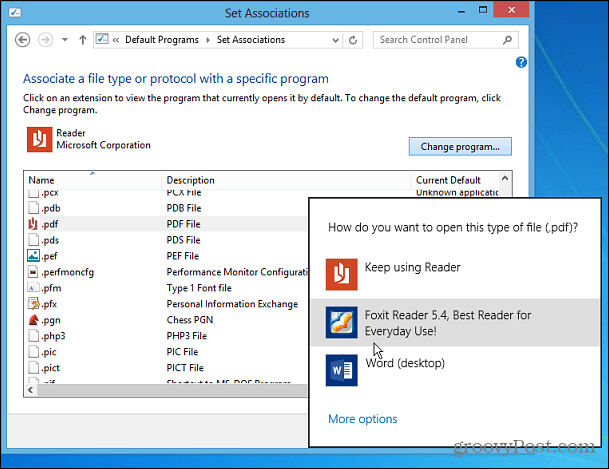Click the Set Associations title bar icon

pyautogui.click(x=15, y=12)
